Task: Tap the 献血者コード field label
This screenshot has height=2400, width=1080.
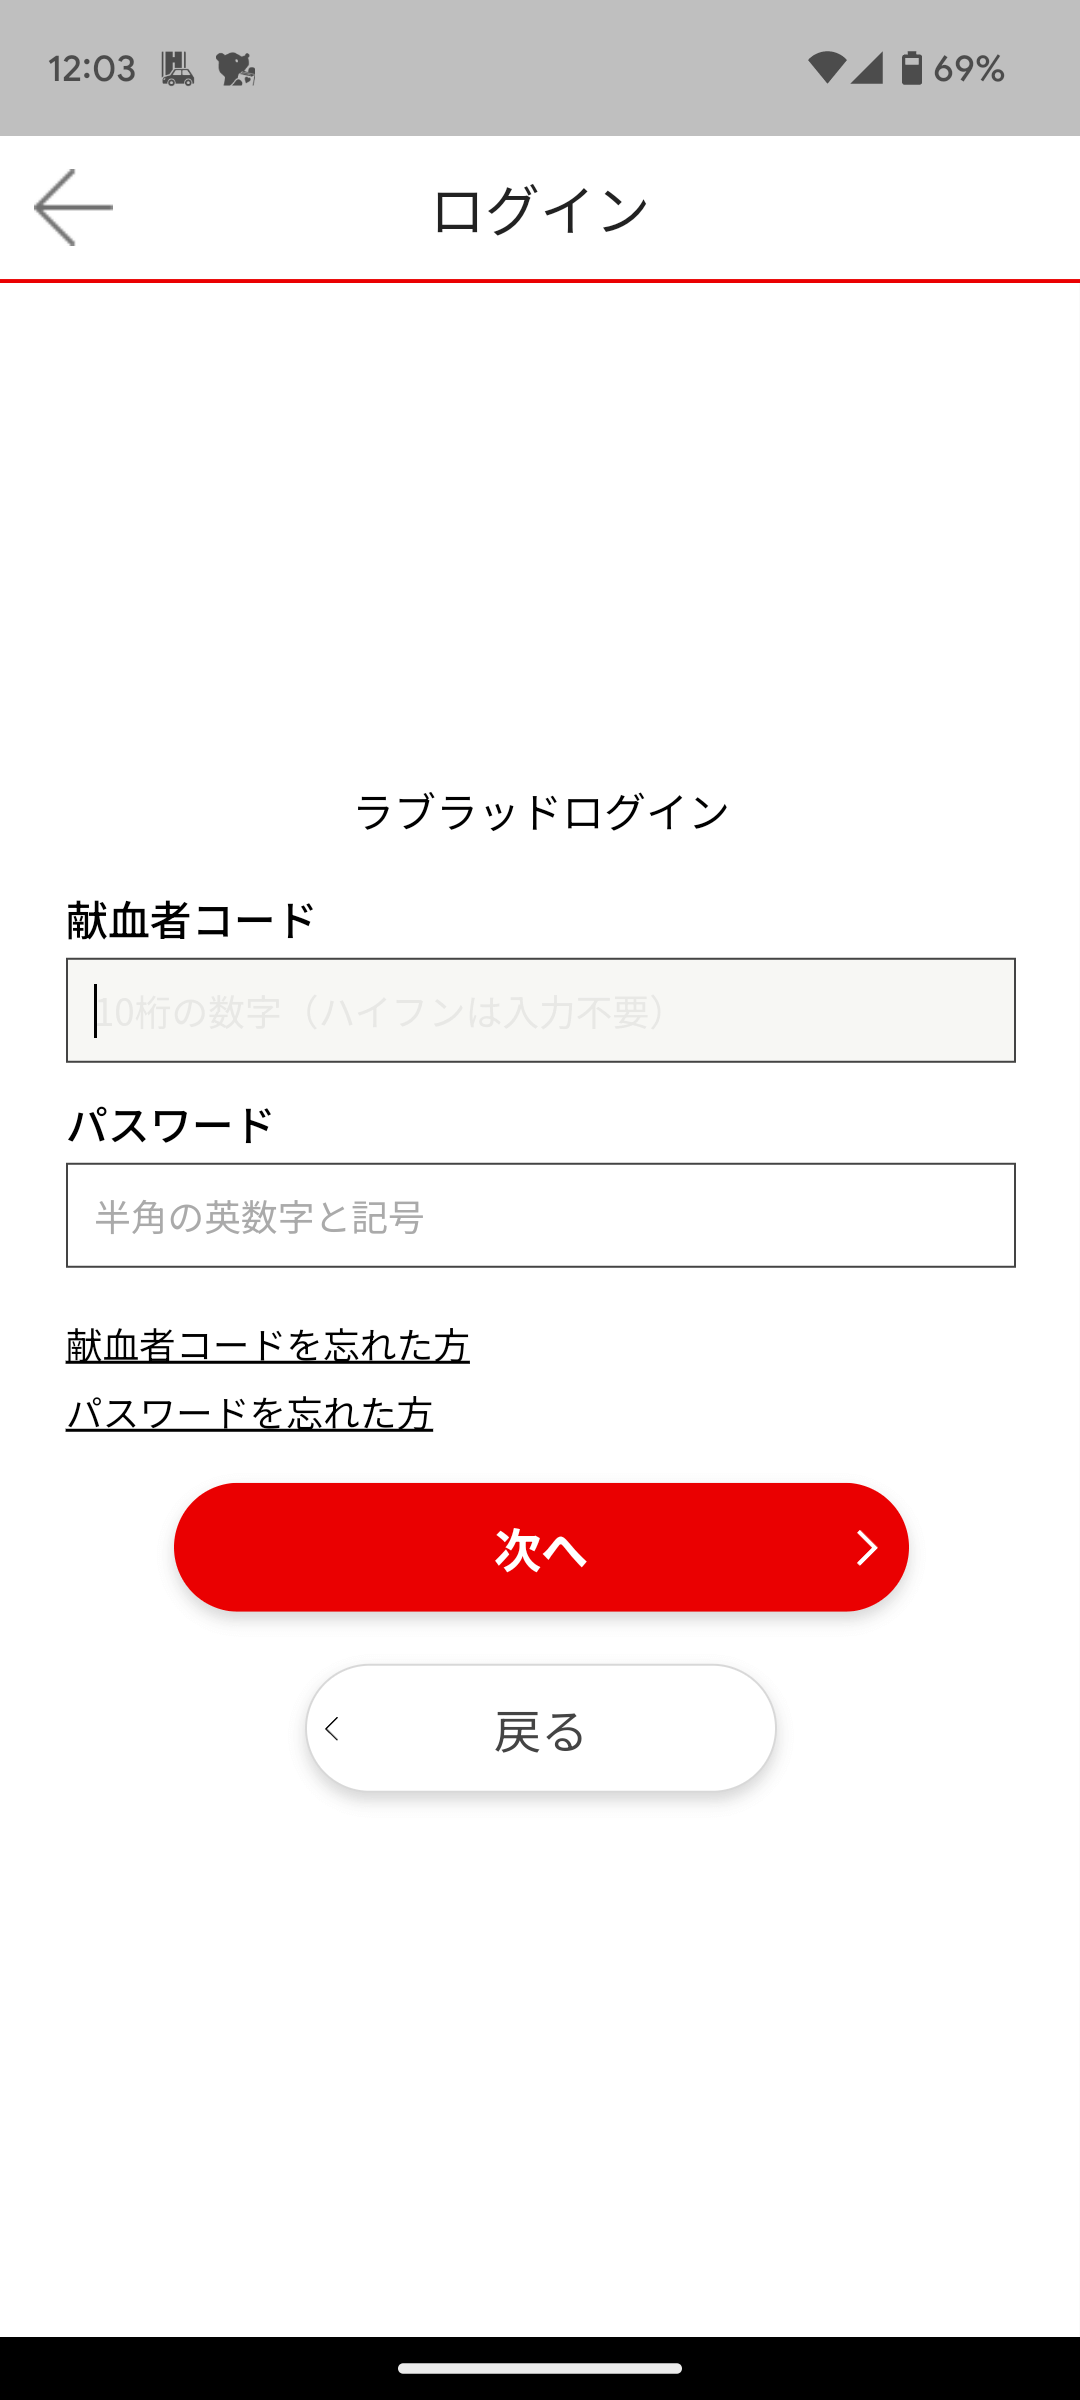Action: [190, 920]
